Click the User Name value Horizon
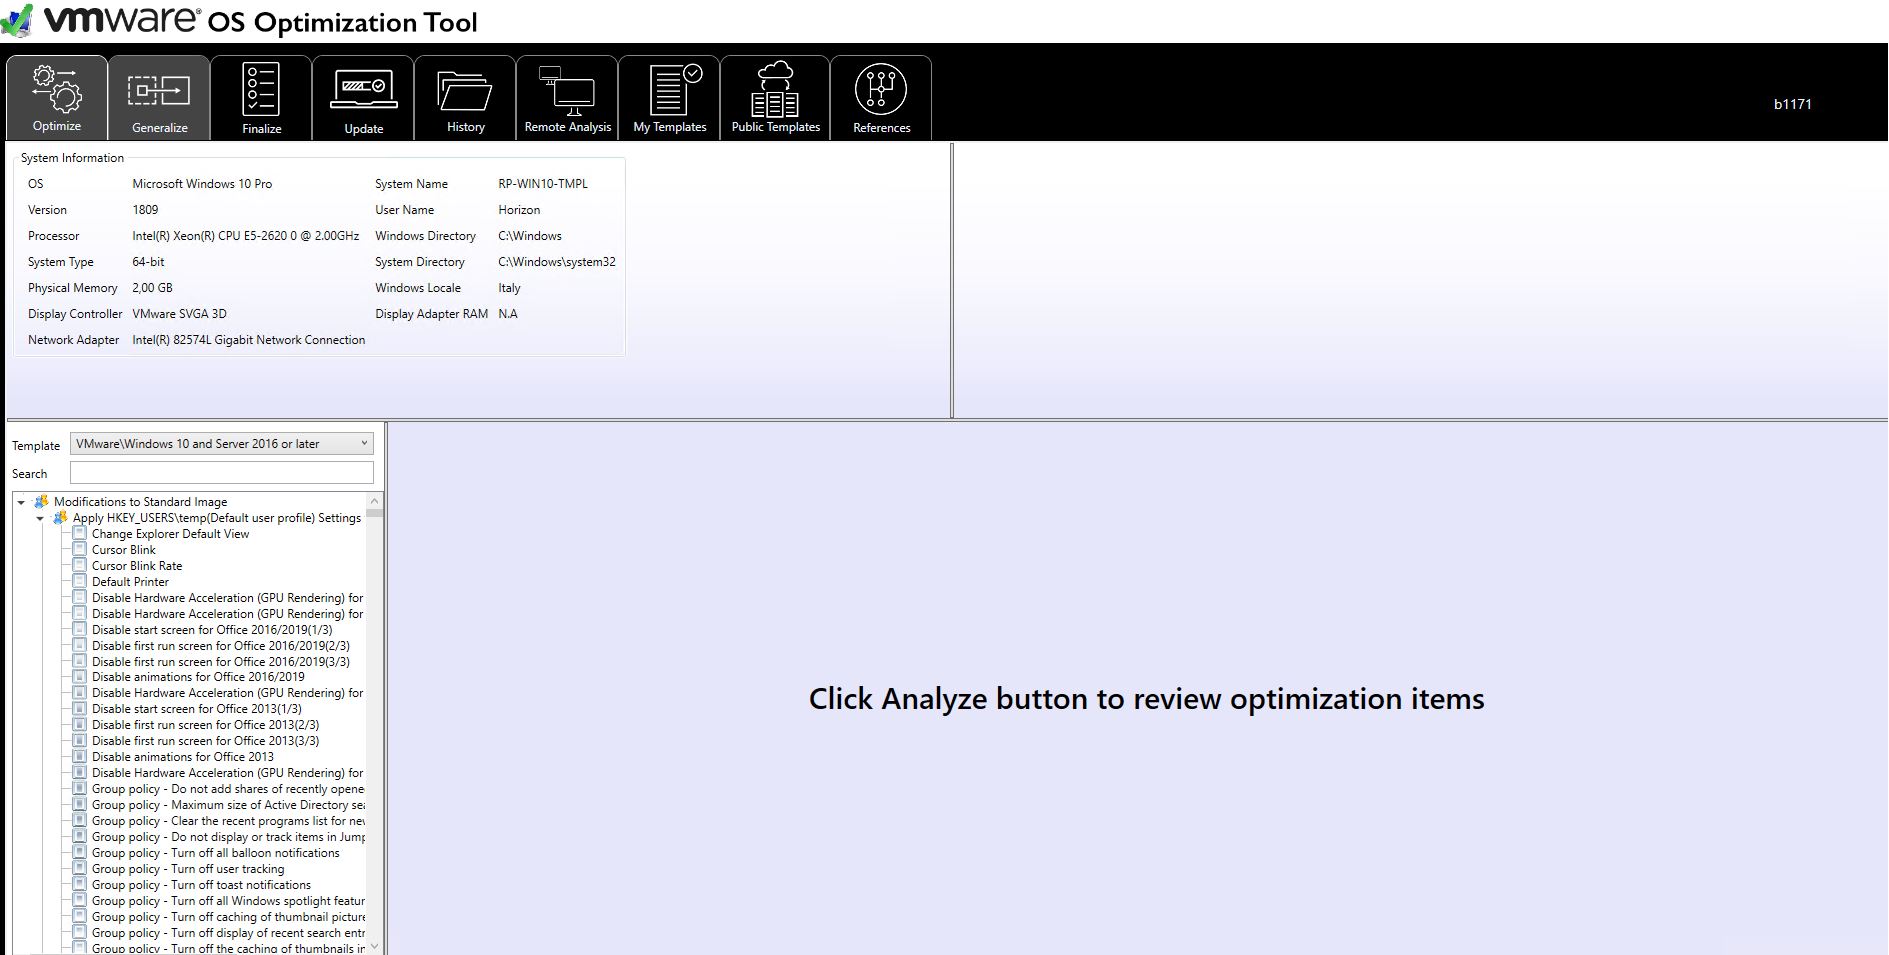Screen dimensions: 1889x955 [519, 209]
